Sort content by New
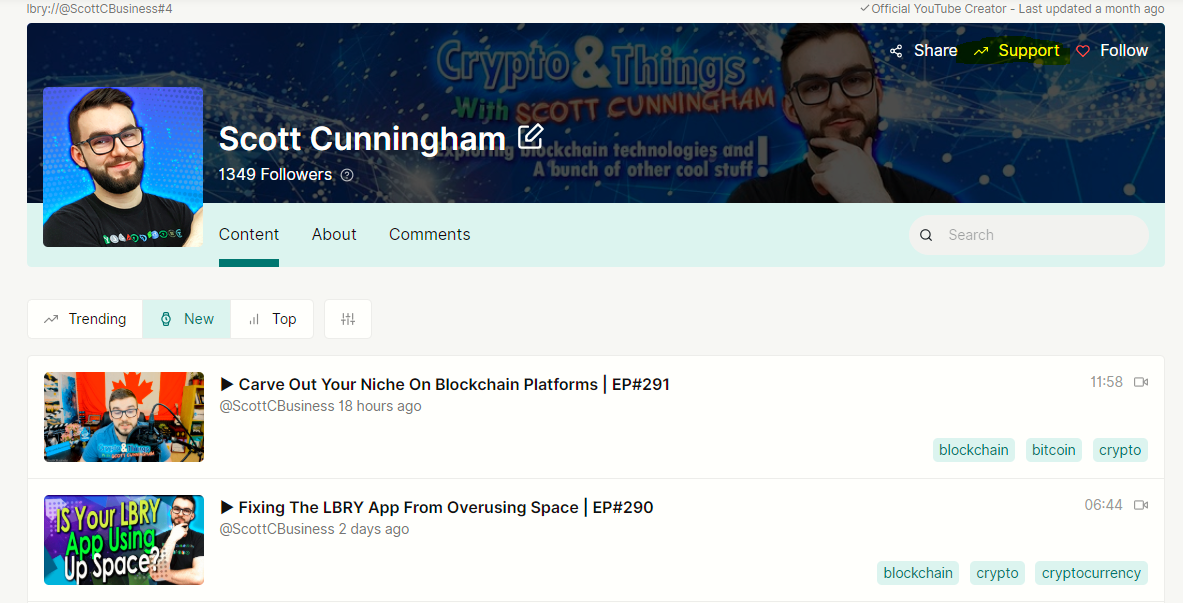This screenshot has width=1183, height=603. [186, 319]
